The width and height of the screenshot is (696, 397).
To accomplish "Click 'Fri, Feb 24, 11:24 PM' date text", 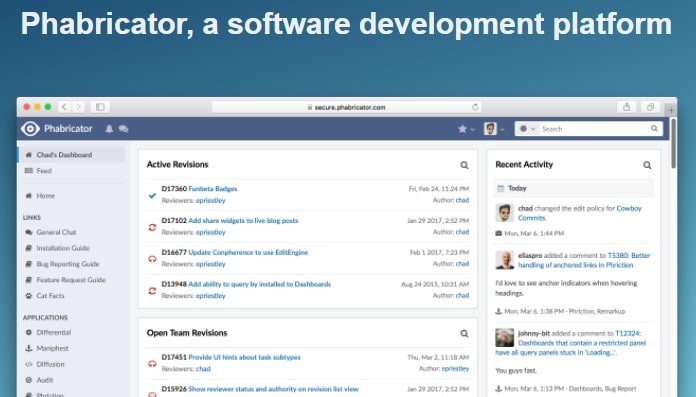I will [439, 189].
